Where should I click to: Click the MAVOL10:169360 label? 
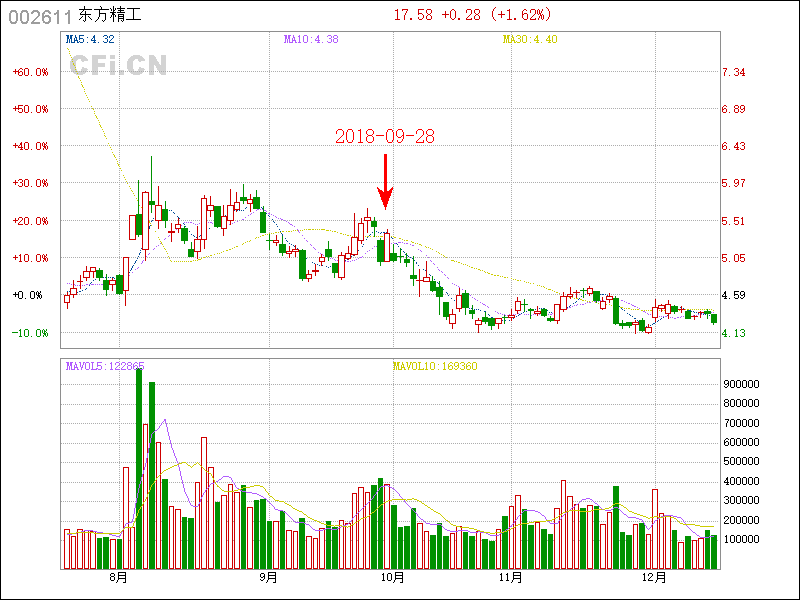(x=435, y=366)
